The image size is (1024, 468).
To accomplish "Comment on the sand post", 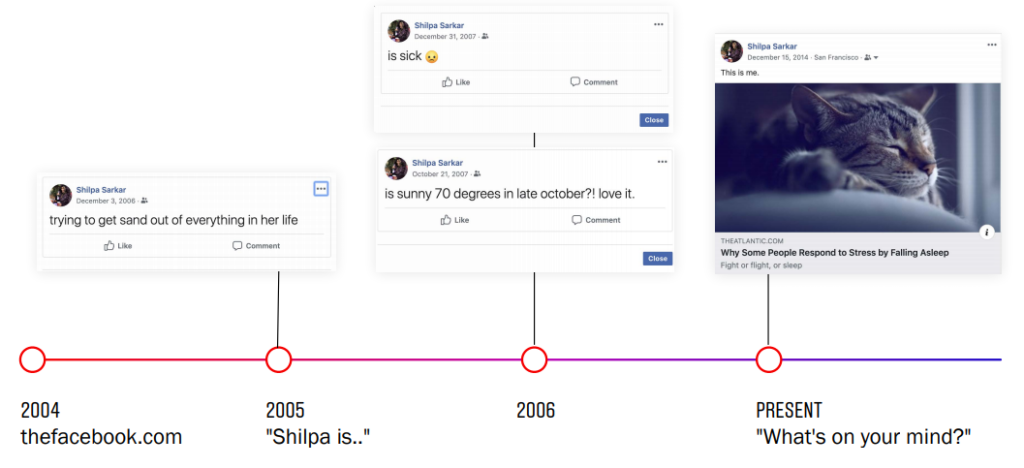I will [x=256, y=246].
